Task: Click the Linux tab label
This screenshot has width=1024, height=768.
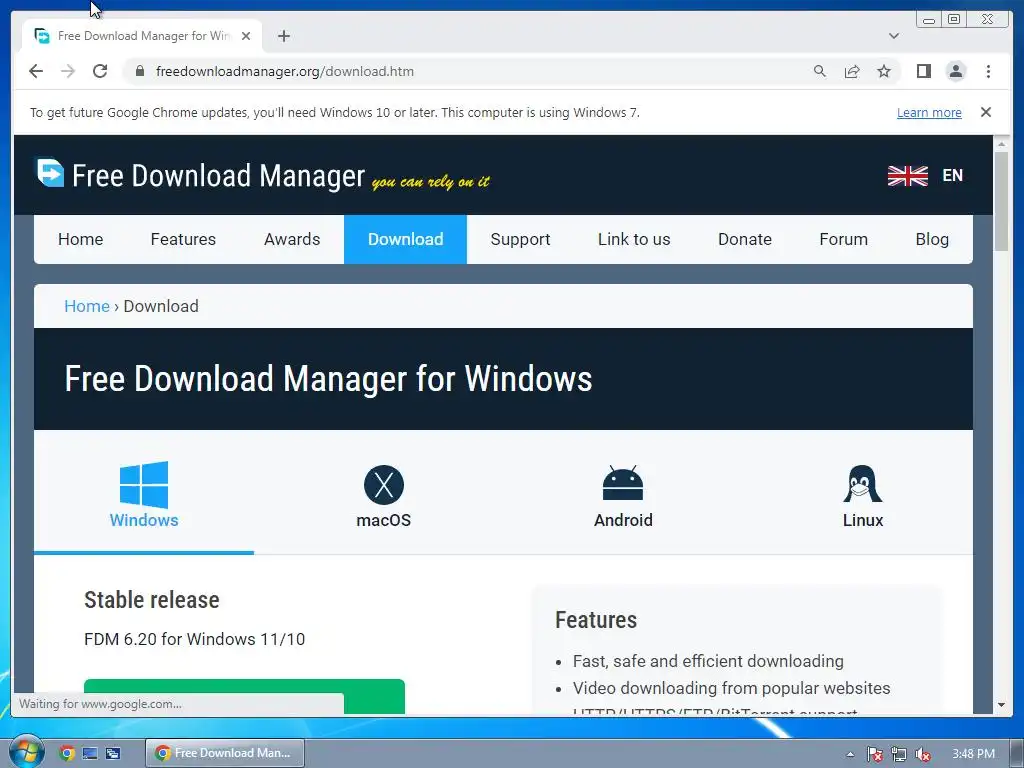Action: (x=863, y=520)
